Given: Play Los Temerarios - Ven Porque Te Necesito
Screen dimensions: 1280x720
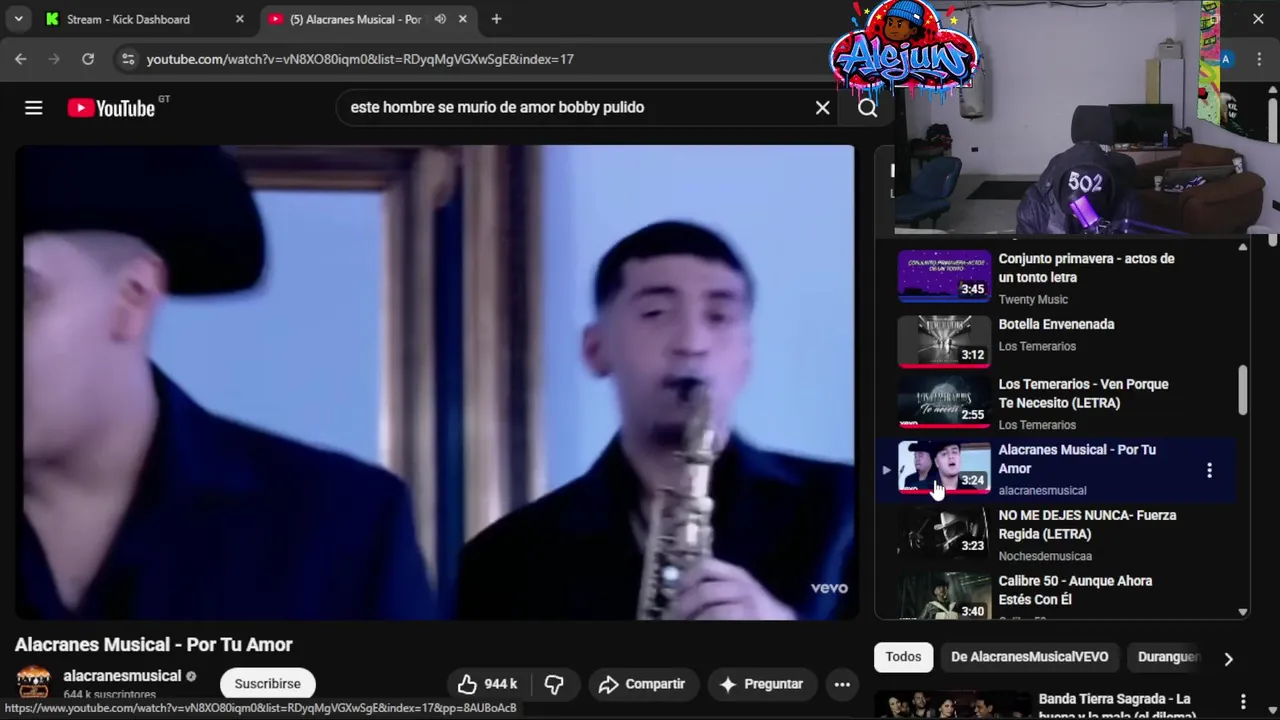Looking at the screenshot, I should click(x=1083, y=394).
